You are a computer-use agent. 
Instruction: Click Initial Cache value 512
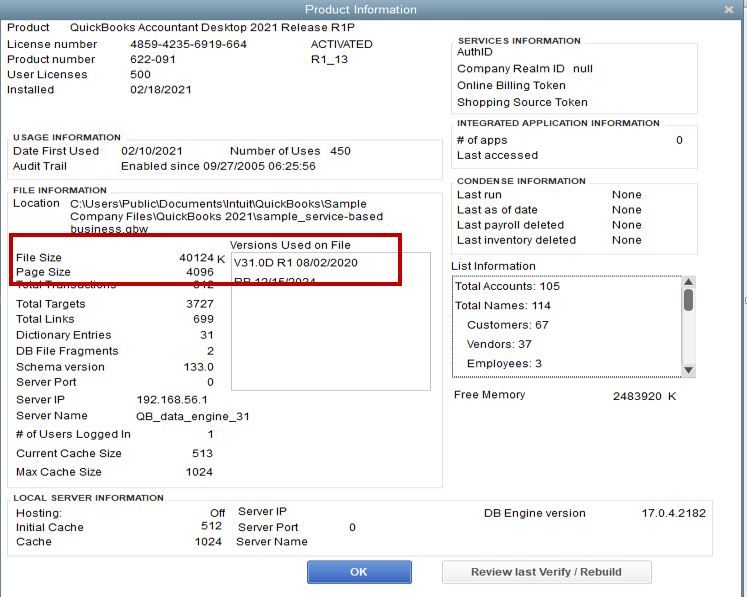[212, 526]
